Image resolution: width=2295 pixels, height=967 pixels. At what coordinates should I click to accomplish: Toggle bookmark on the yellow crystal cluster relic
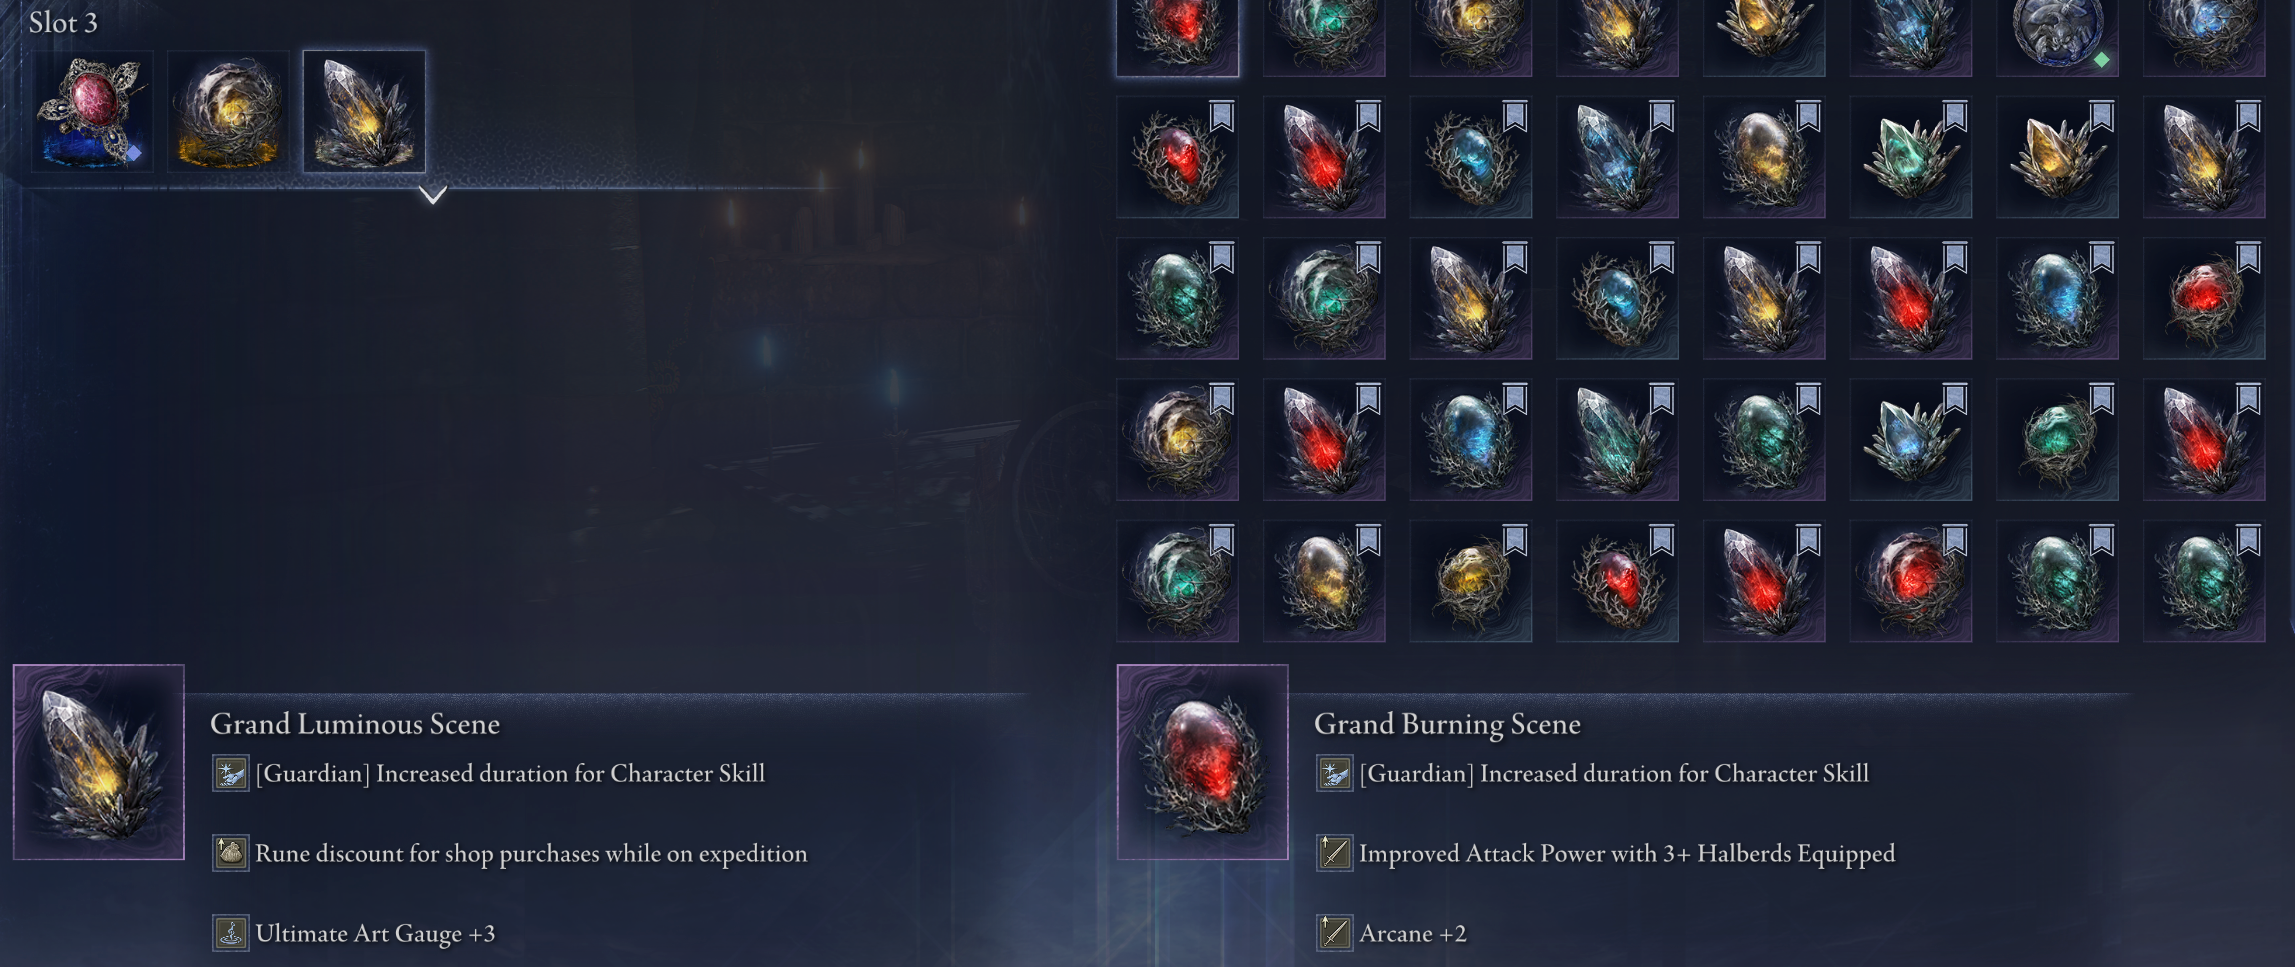point(2102,116)
